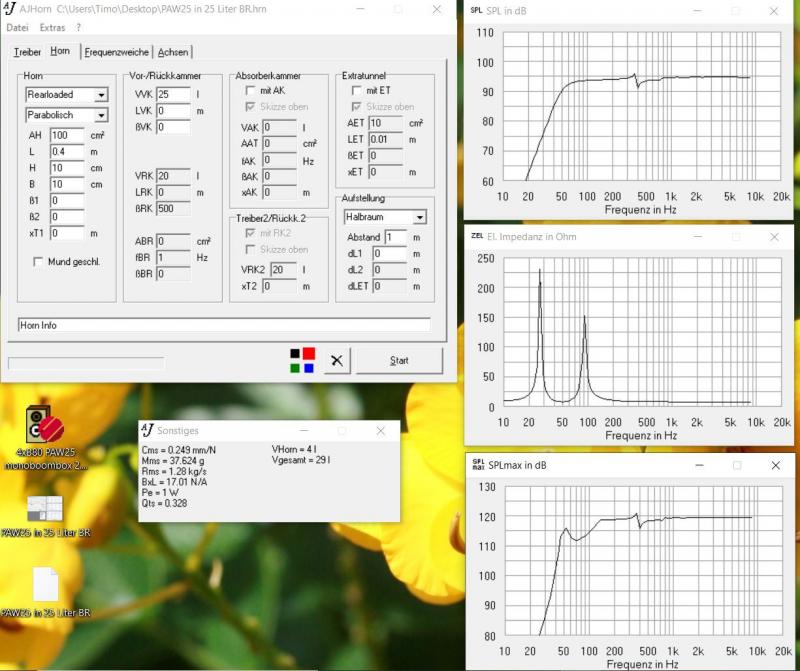Click the four colored squares icon
Screen dimensions: 800x671
point(302,360)
